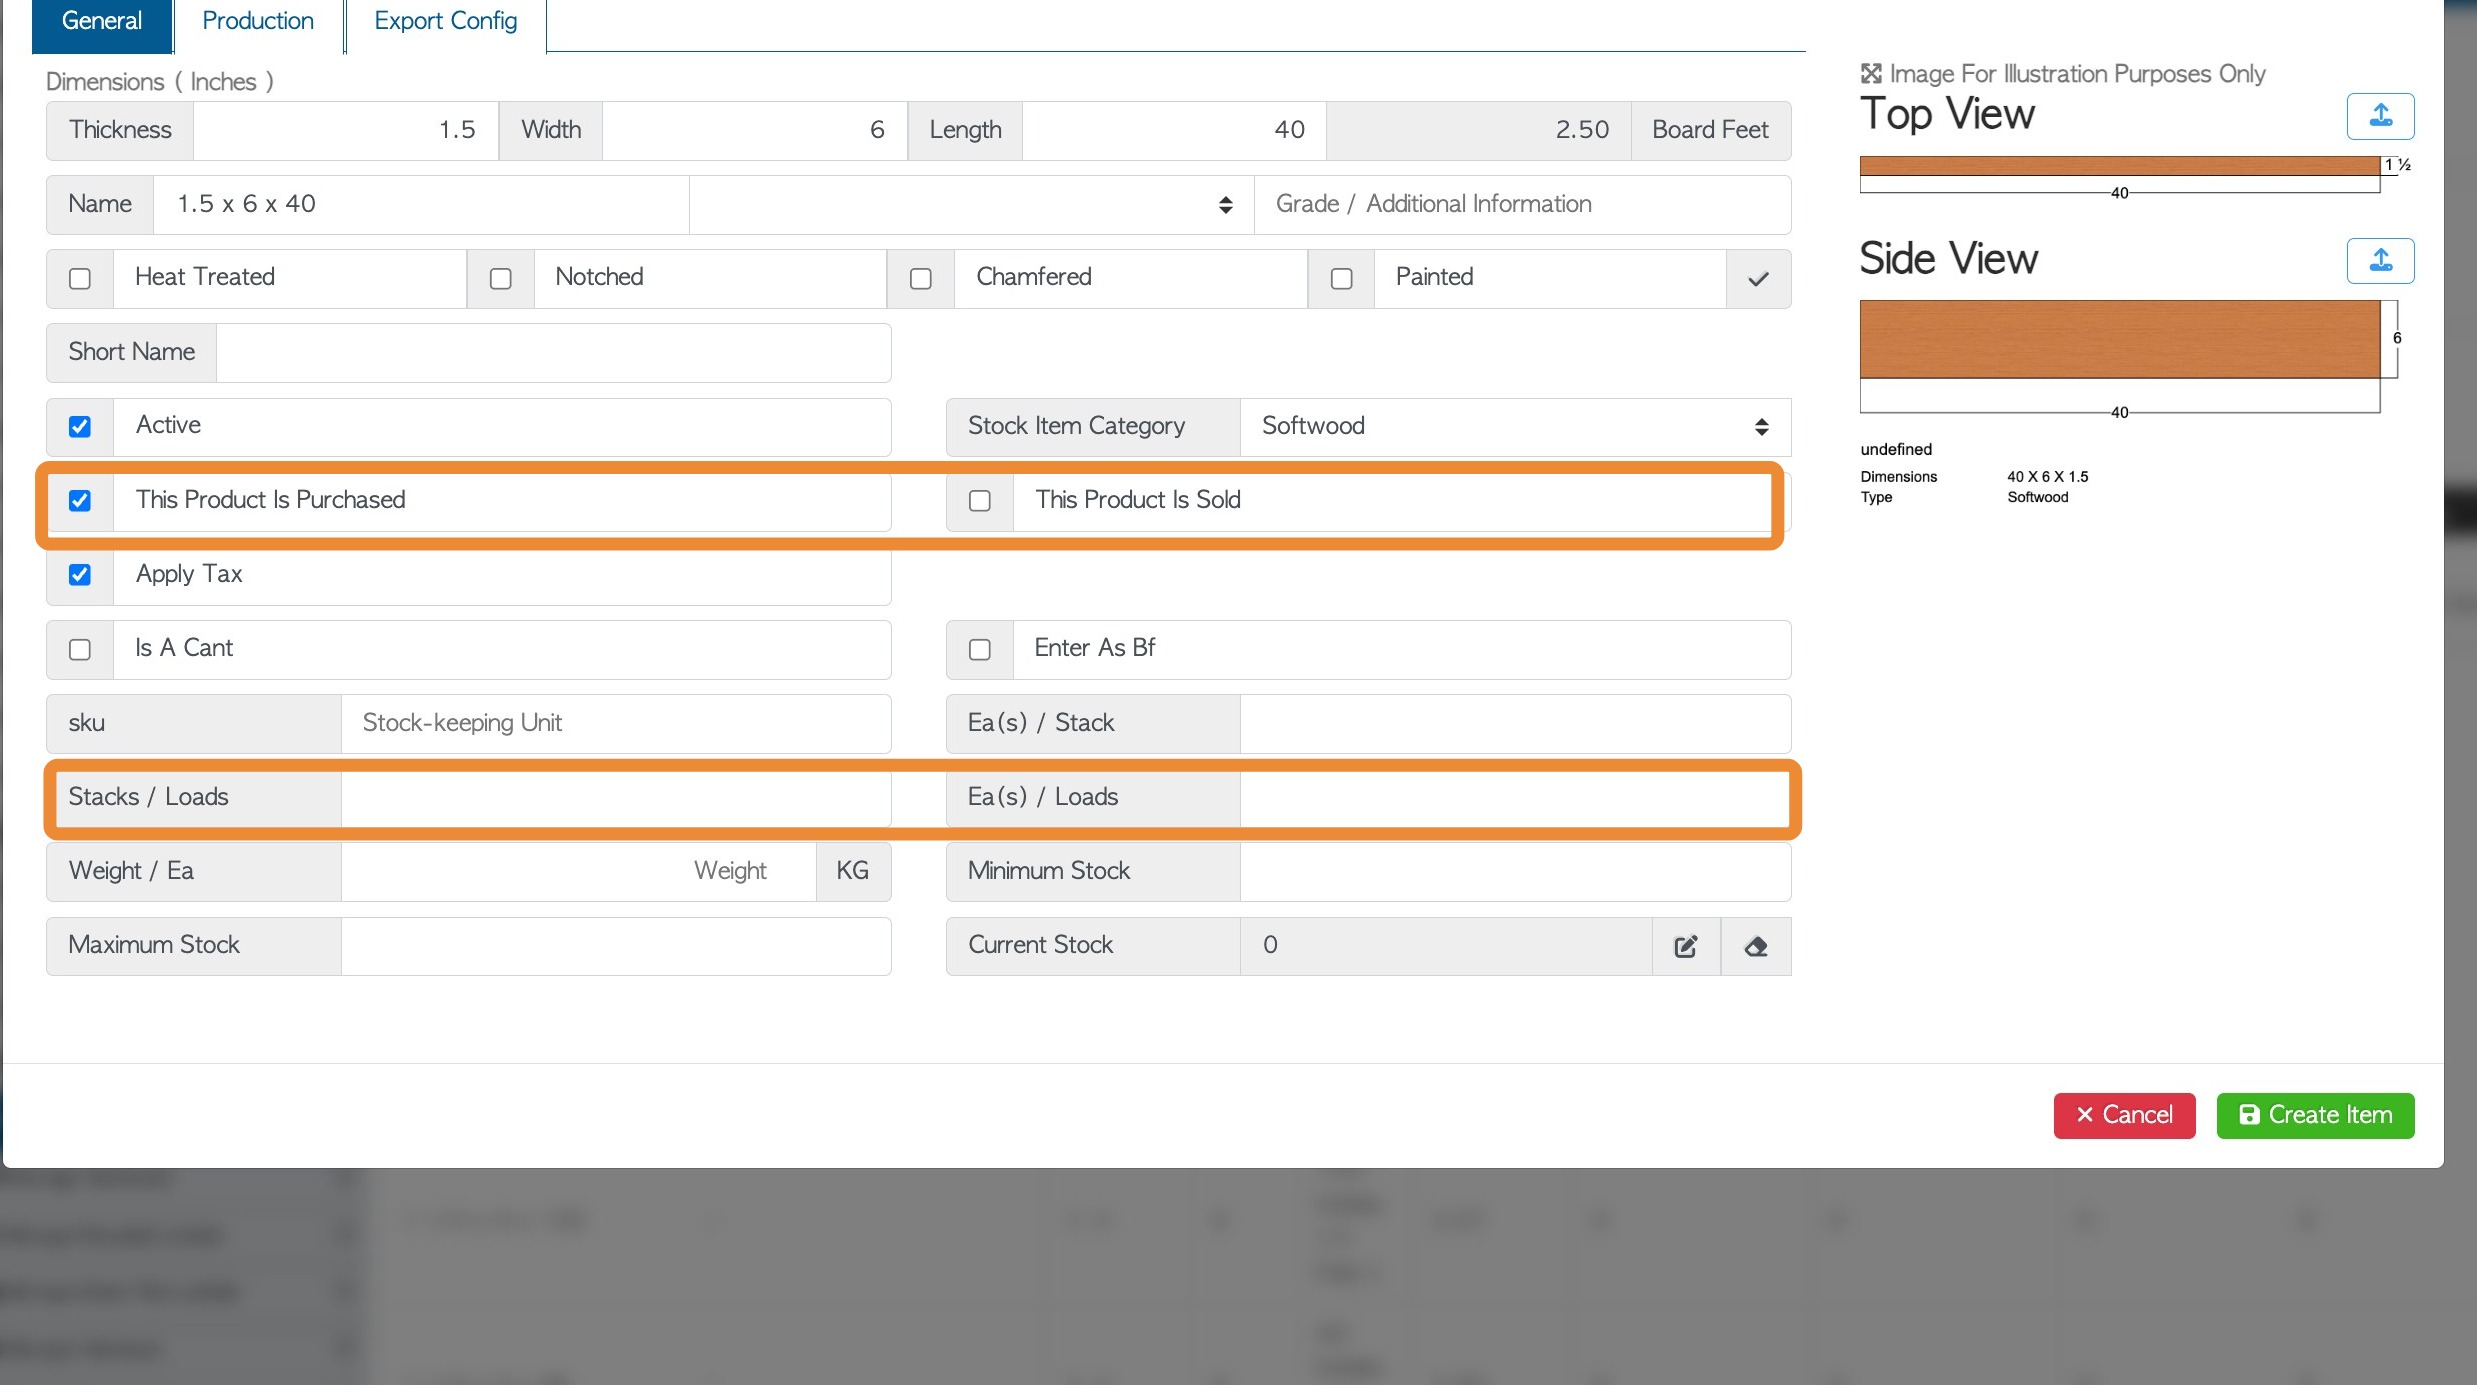
Task: Enable the Heat Treated checkbox
Action: (80, 279)
